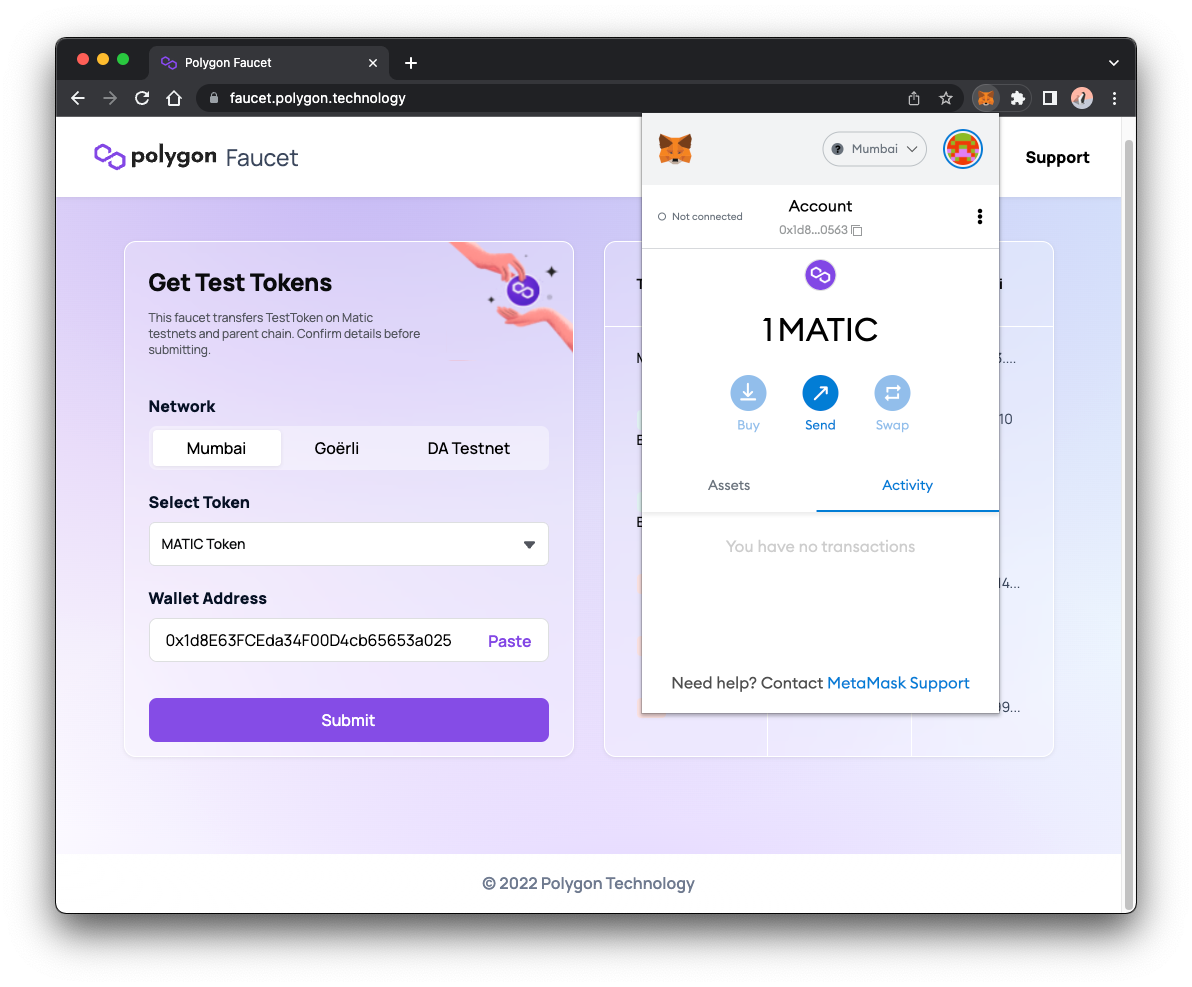Viewport: 1192px width, 987px height.
Task: Select the Polygon Faucet browser tab
Action: tap(268, 63)
